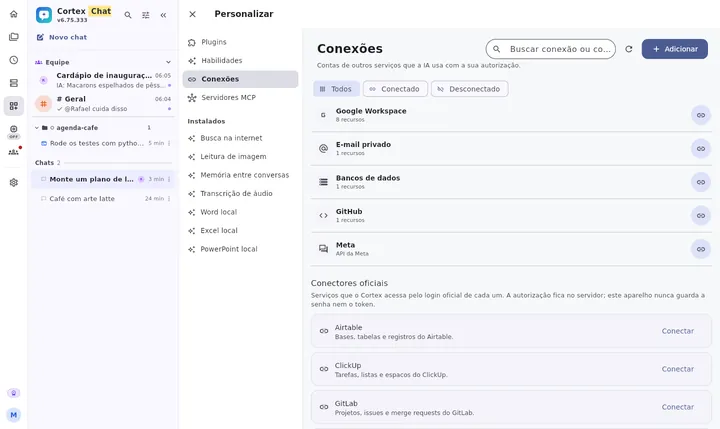Viewport: 720px width, 429px height.
Task: Click the link icon for Meta
Action: pos(701,249)
